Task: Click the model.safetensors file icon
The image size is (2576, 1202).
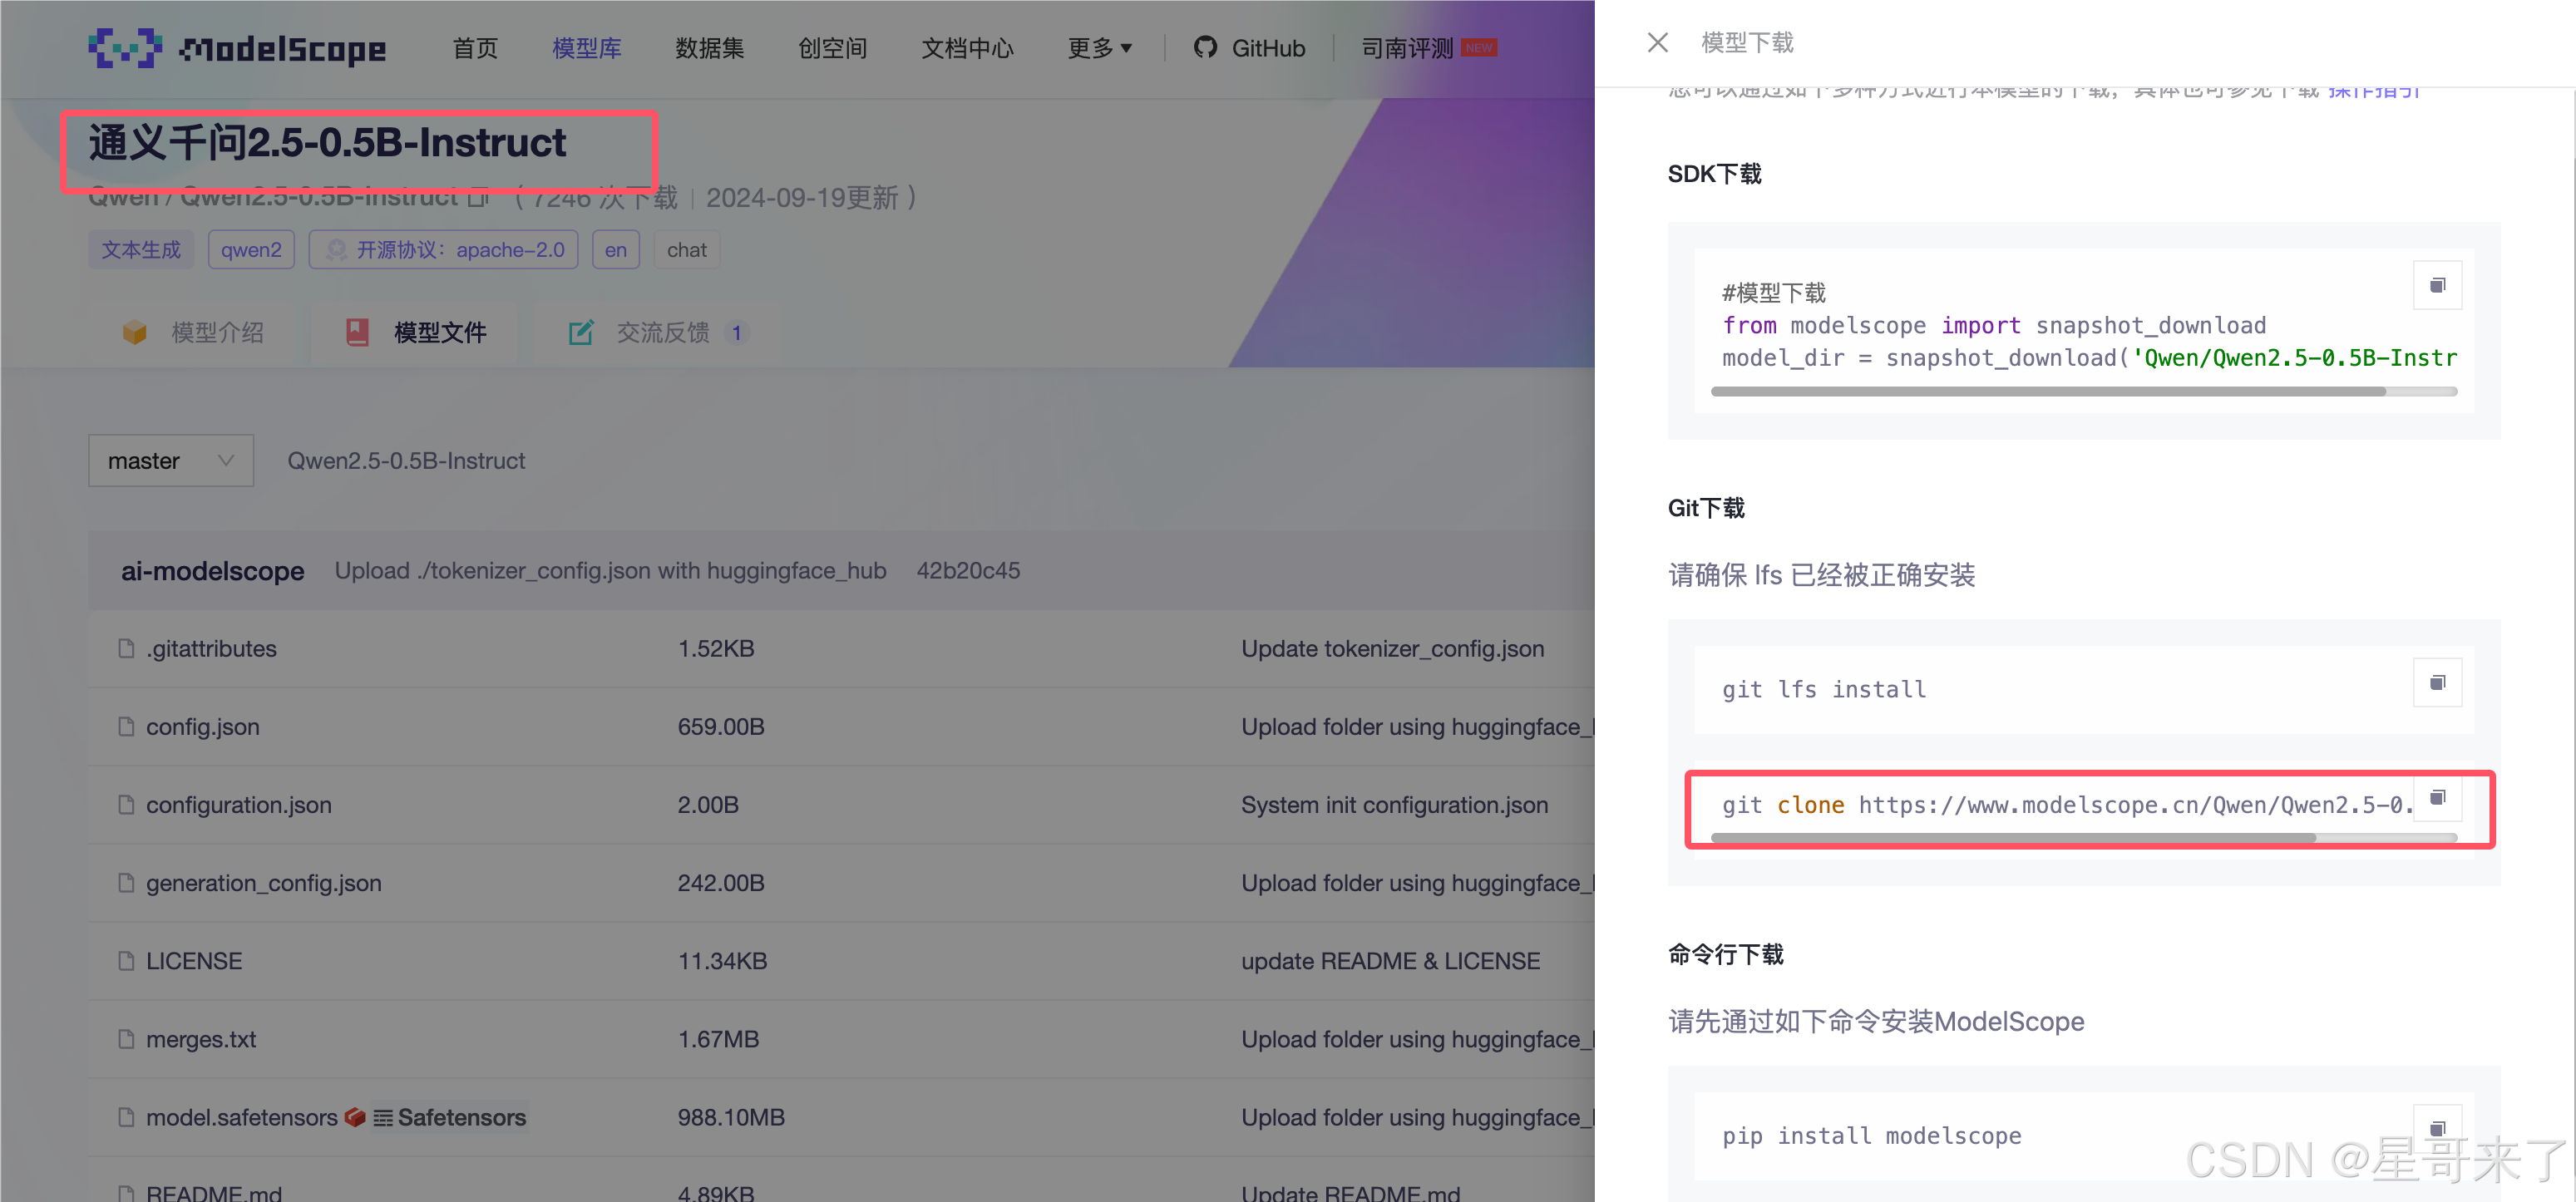Action: click(126, 1117)
